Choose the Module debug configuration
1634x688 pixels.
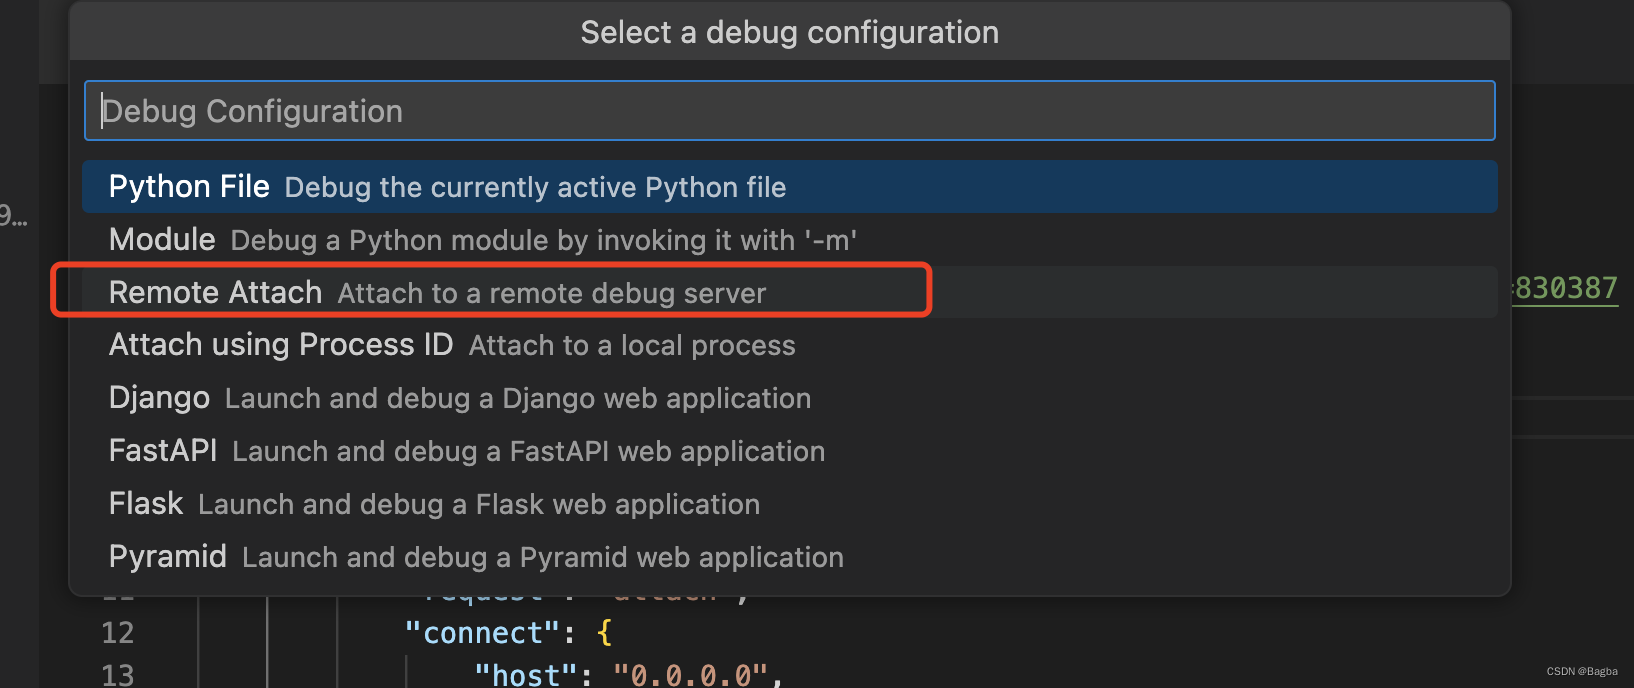point(482,240)
